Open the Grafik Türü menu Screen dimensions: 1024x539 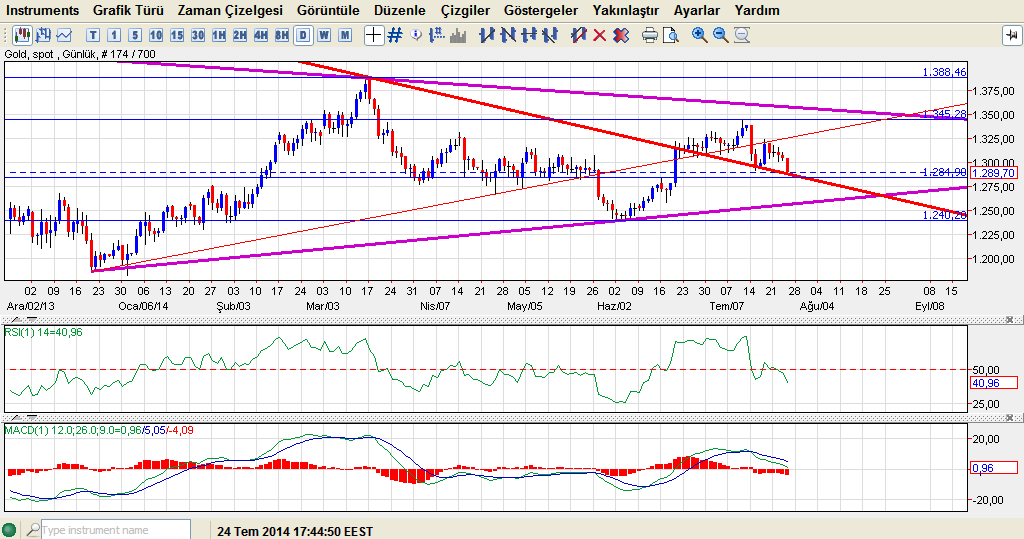pos(128,10)
